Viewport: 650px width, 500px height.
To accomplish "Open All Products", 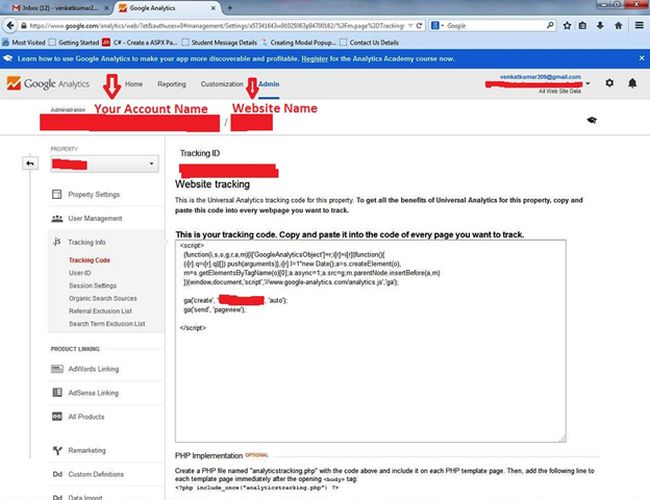I will click(x=86, y=416).
